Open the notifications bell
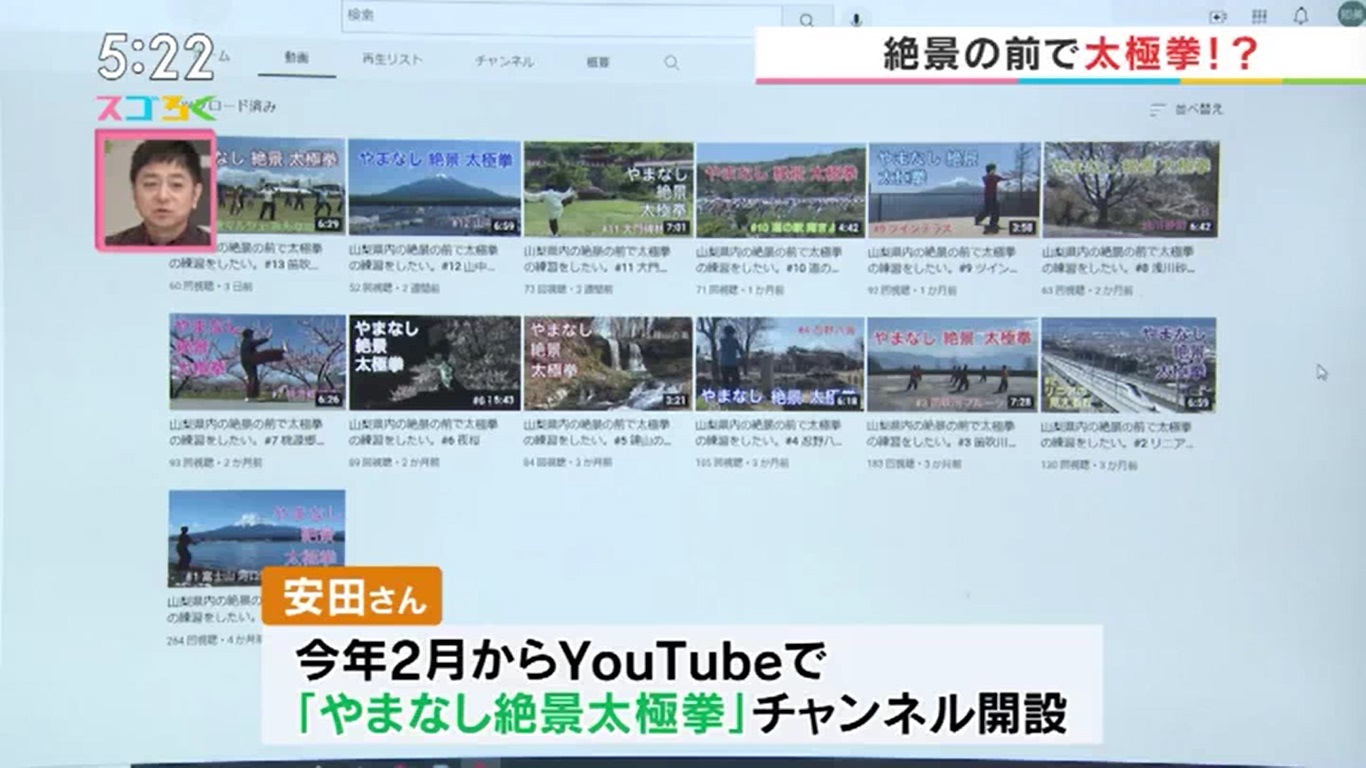The width and height of the screenshot is (1366, 768). 1301,15
